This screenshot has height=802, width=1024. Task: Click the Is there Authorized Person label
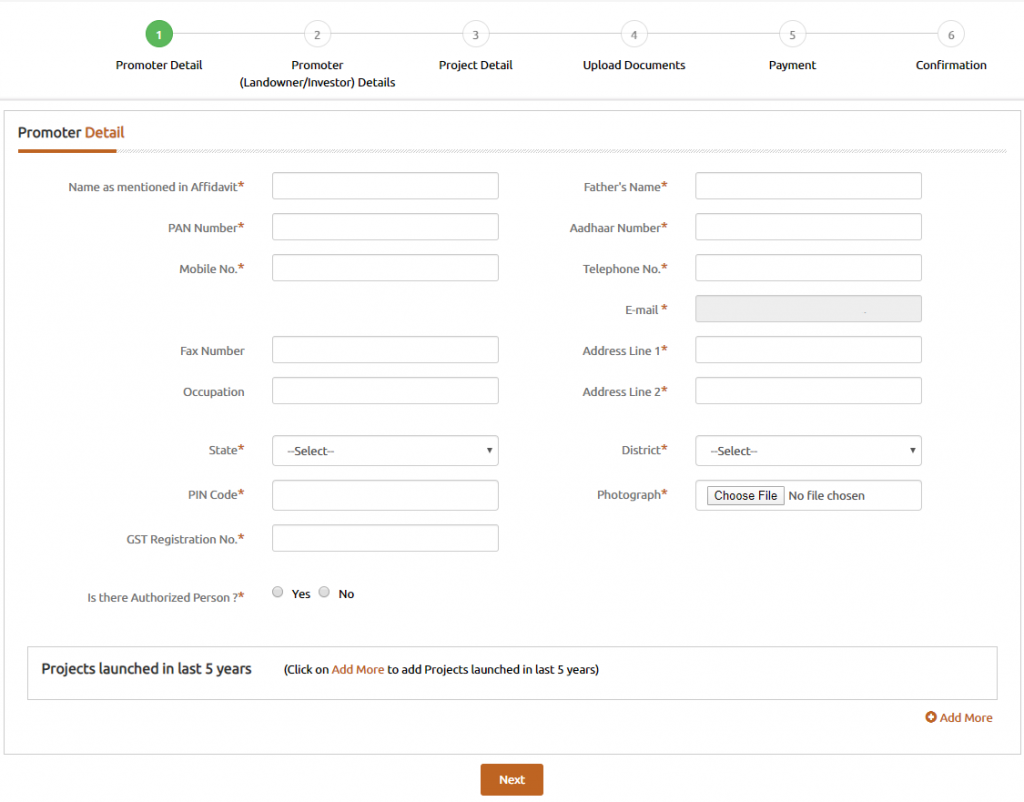click(x=165, y=597)
